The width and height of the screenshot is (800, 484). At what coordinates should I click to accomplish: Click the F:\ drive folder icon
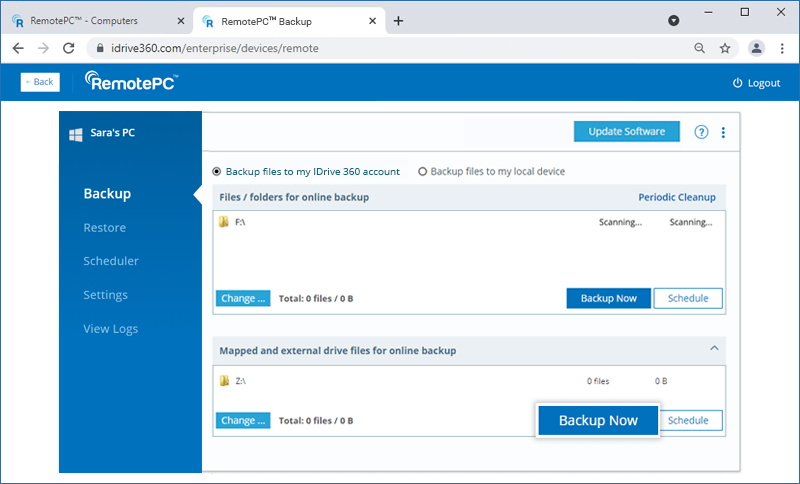point(224,222)
